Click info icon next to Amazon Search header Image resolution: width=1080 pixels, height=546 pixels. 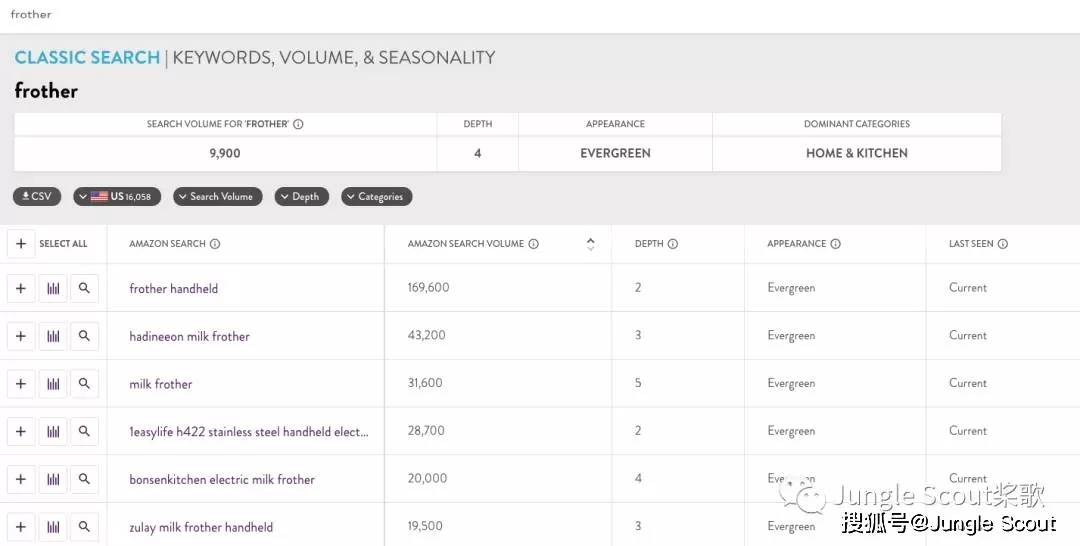215,244
